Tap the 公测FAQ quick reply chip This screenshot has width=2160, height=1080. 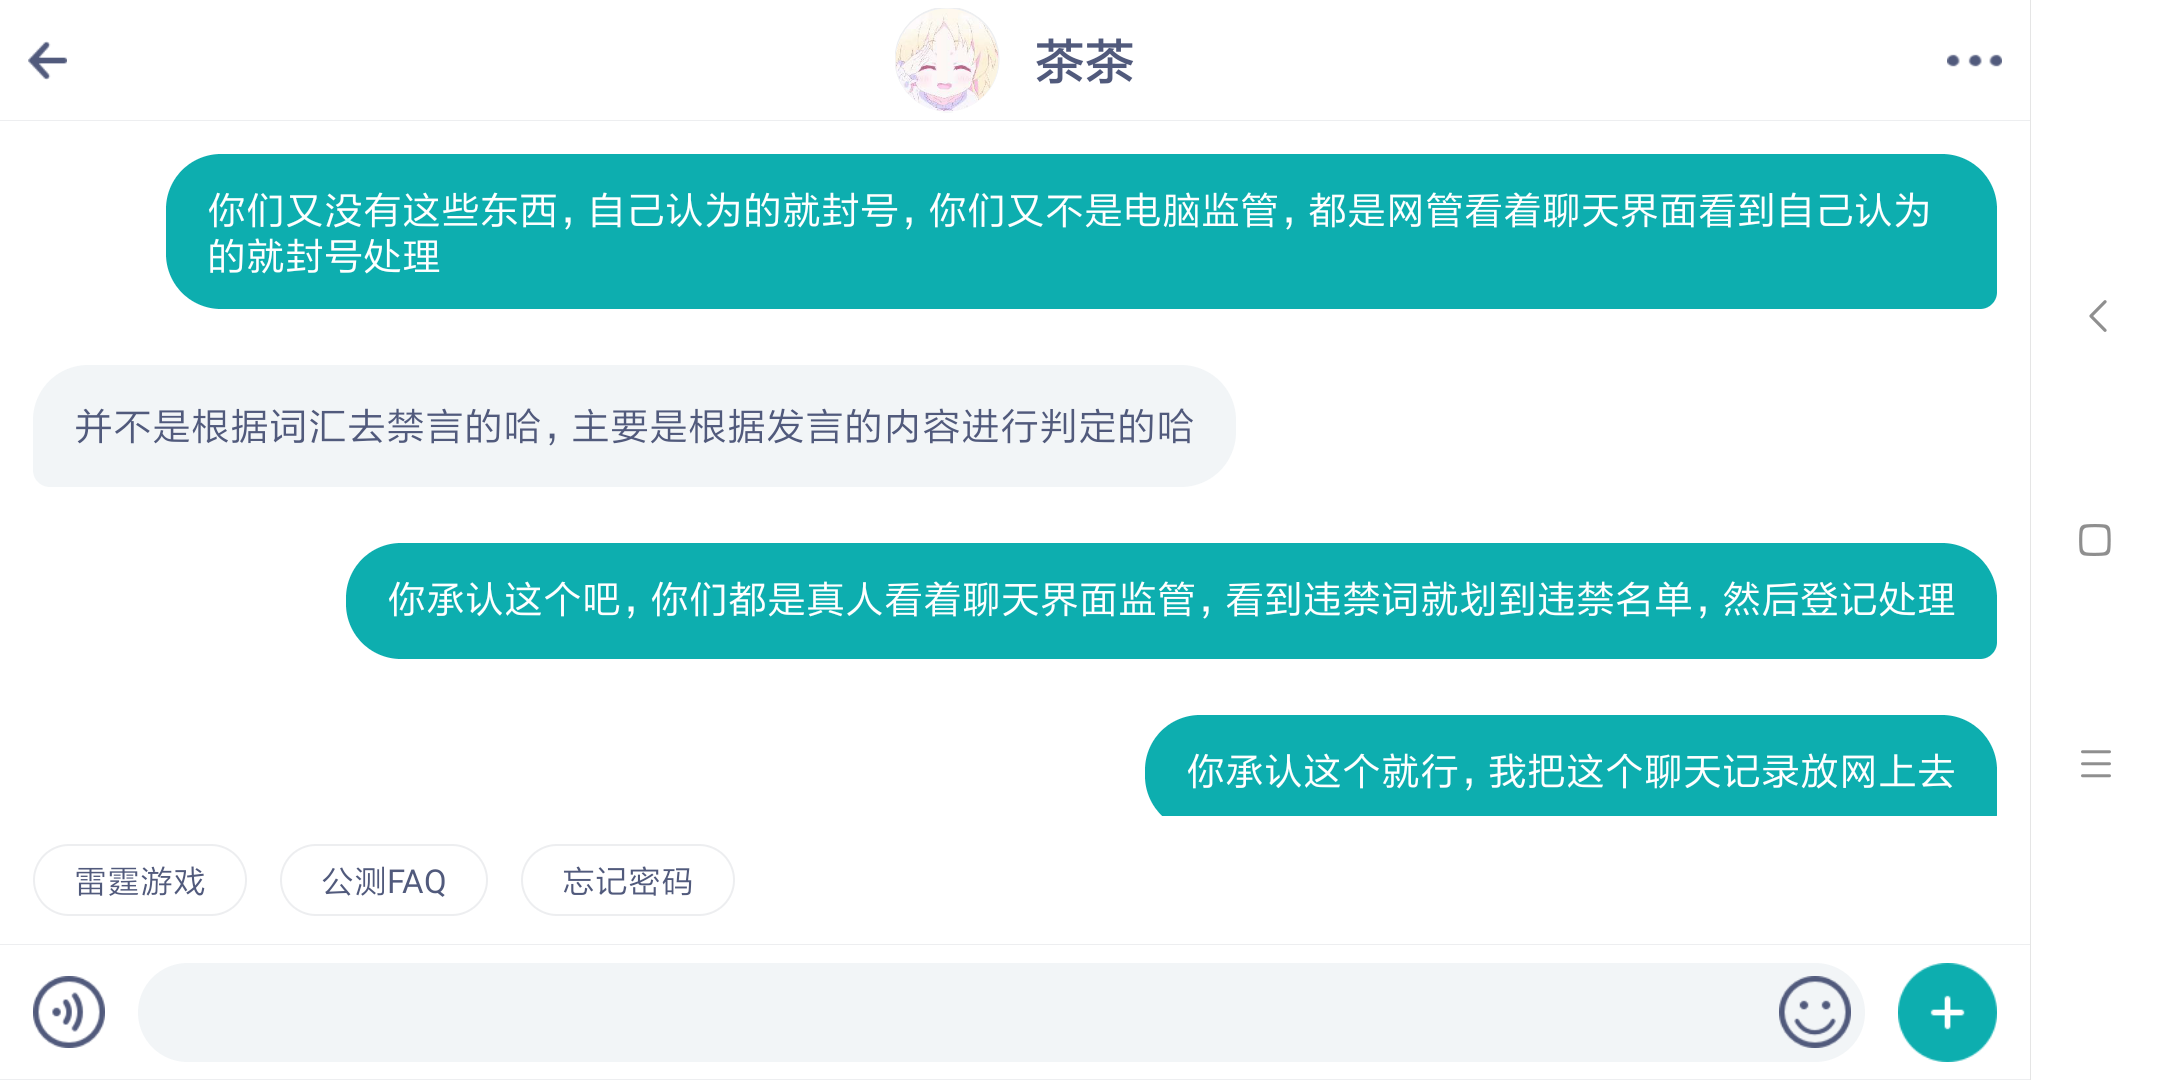click(384, 881)
